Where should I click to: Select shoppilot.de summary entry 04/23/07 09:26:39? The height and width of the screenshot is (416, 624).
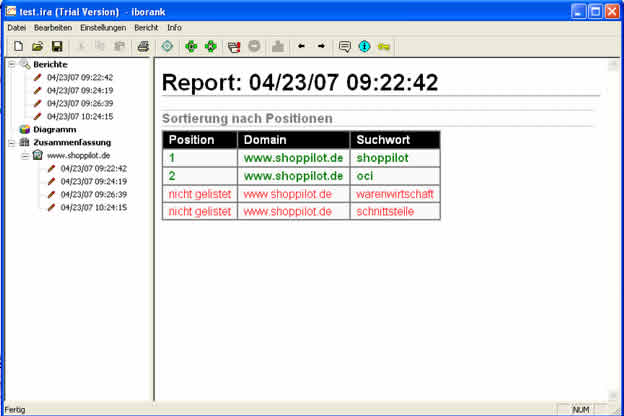click(94, 195)
